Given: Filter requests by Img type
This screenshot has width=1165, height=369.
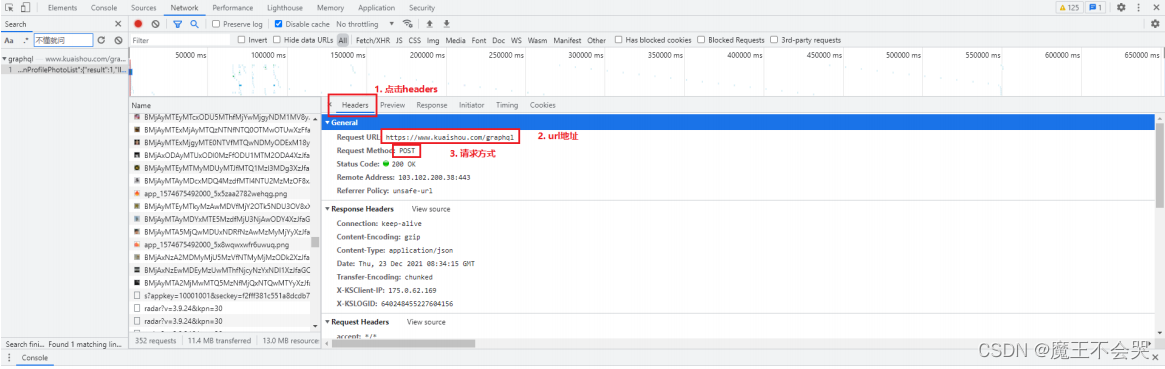Looking at the screenshot, I should coord(433,40).
